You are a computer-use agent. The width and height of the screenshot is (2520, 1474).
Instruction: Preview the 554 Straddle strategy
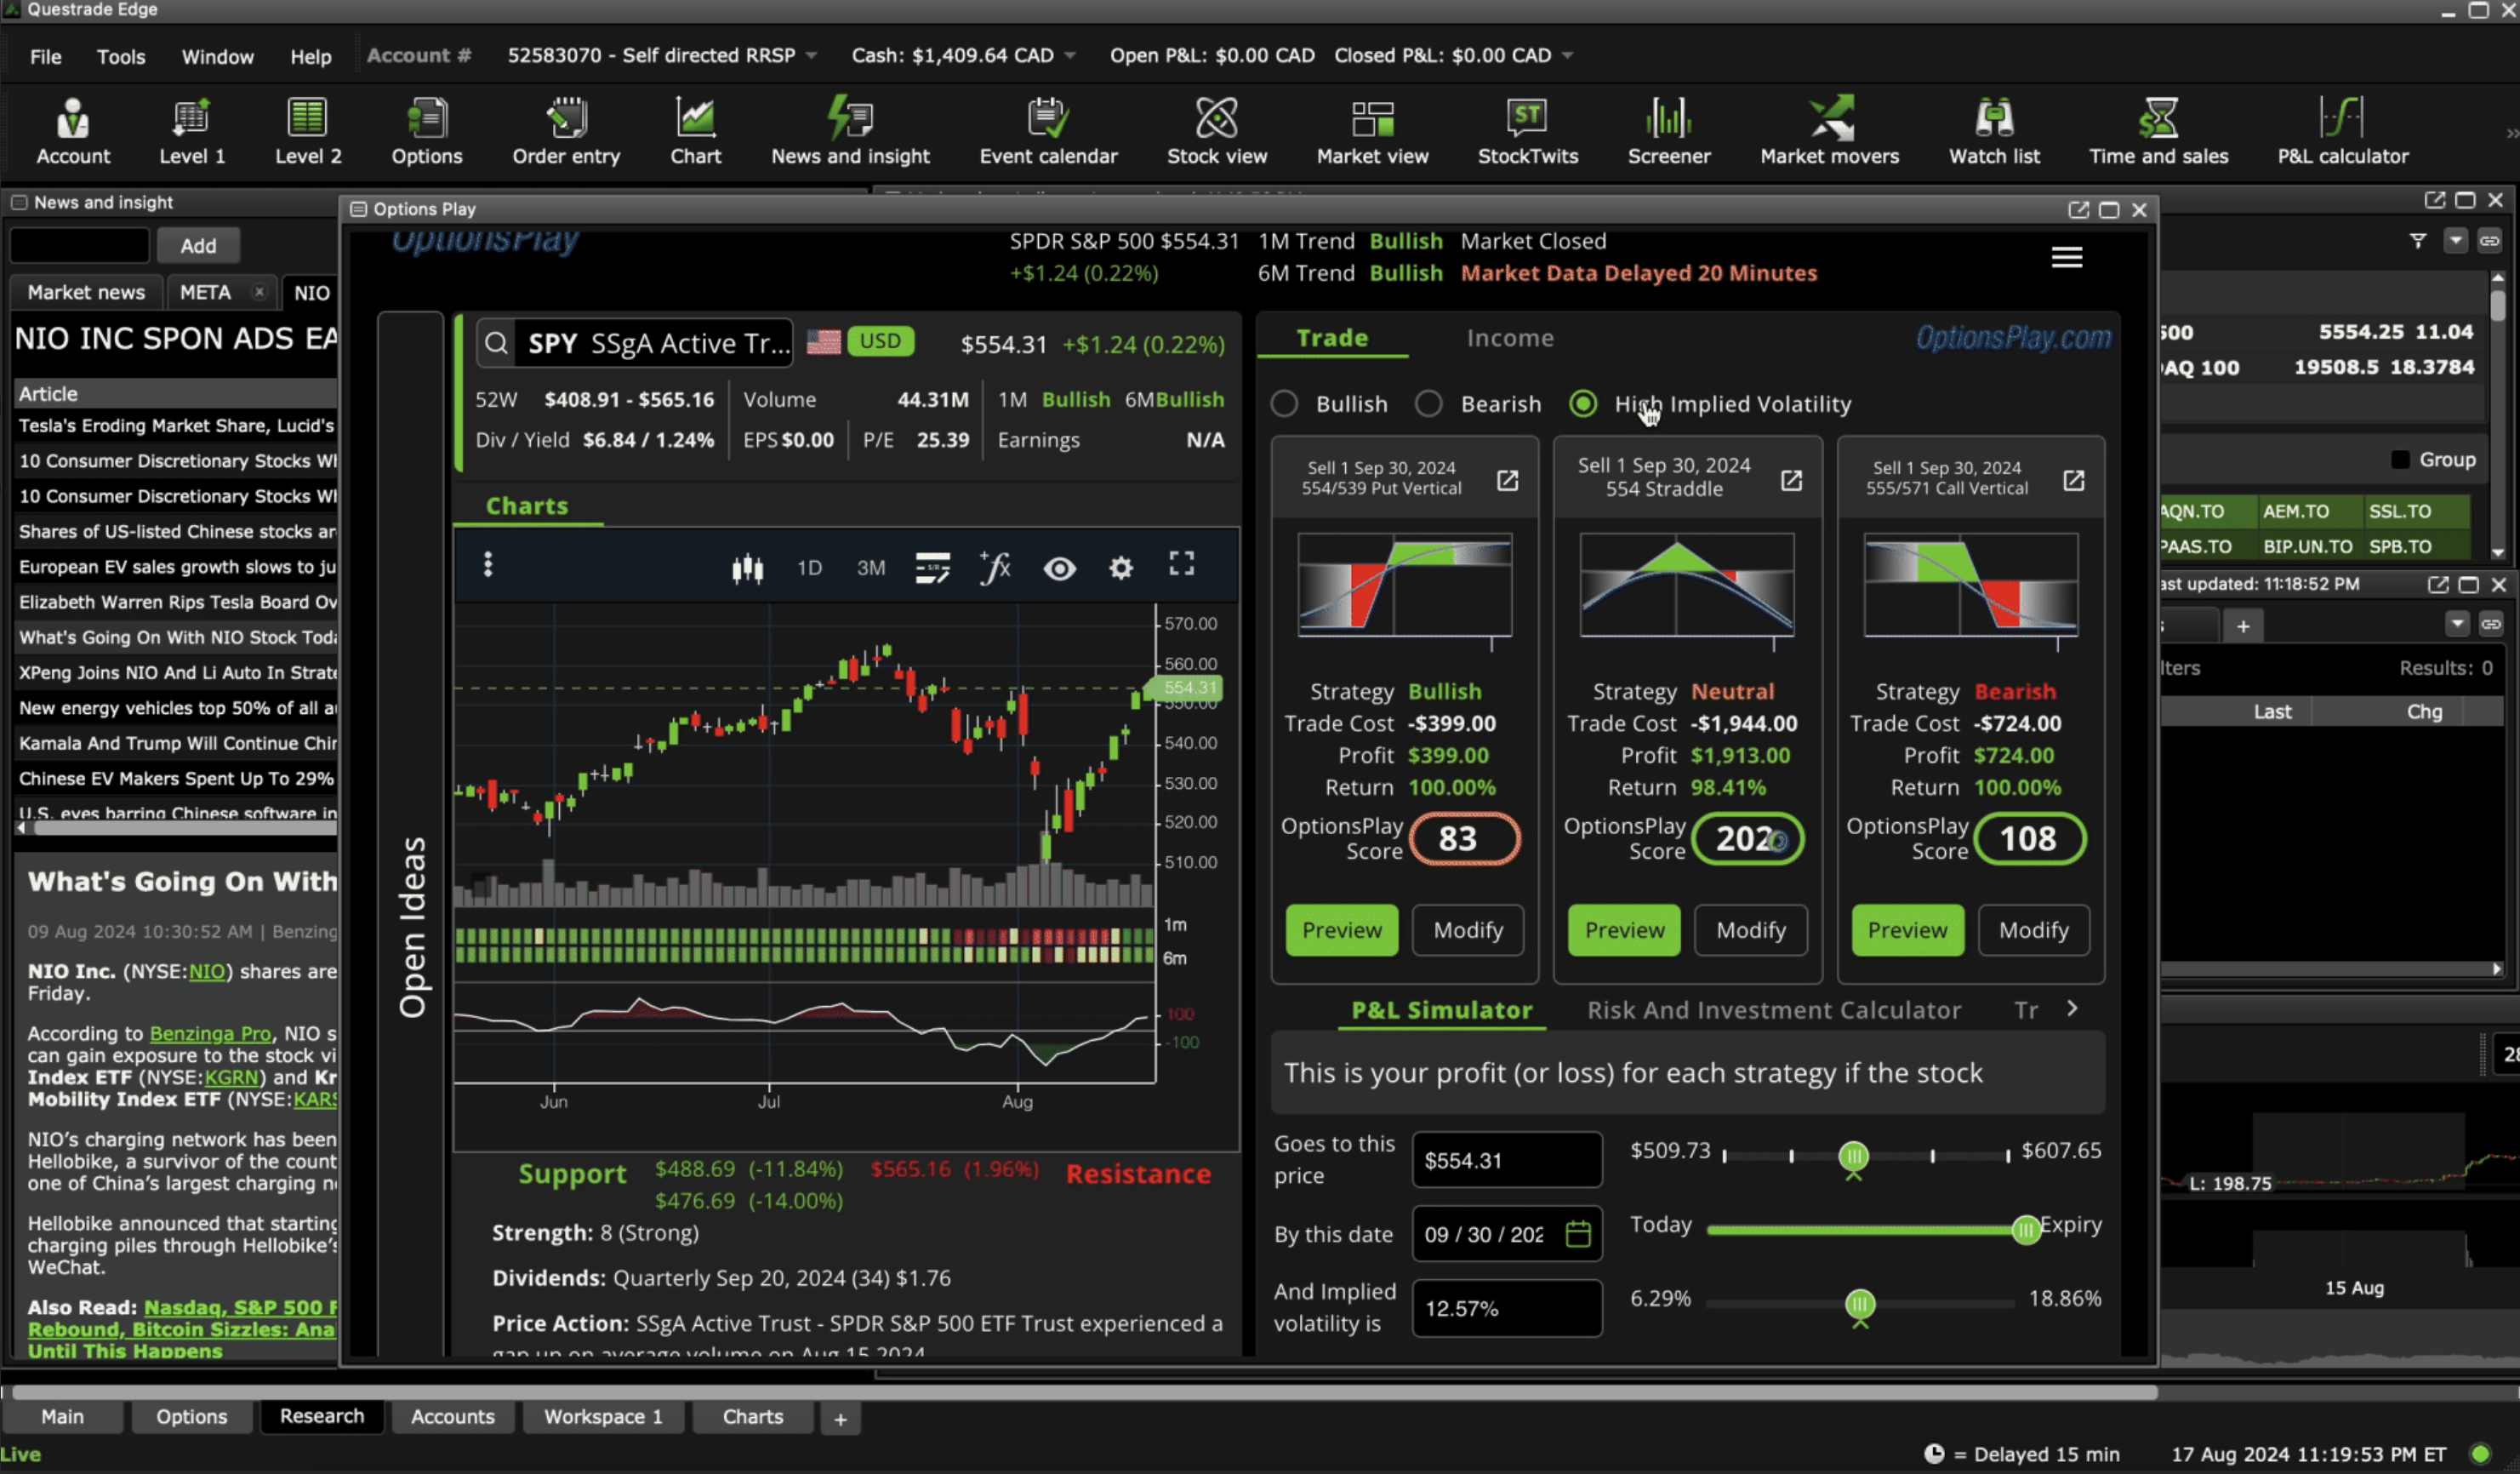point(1623,930)
